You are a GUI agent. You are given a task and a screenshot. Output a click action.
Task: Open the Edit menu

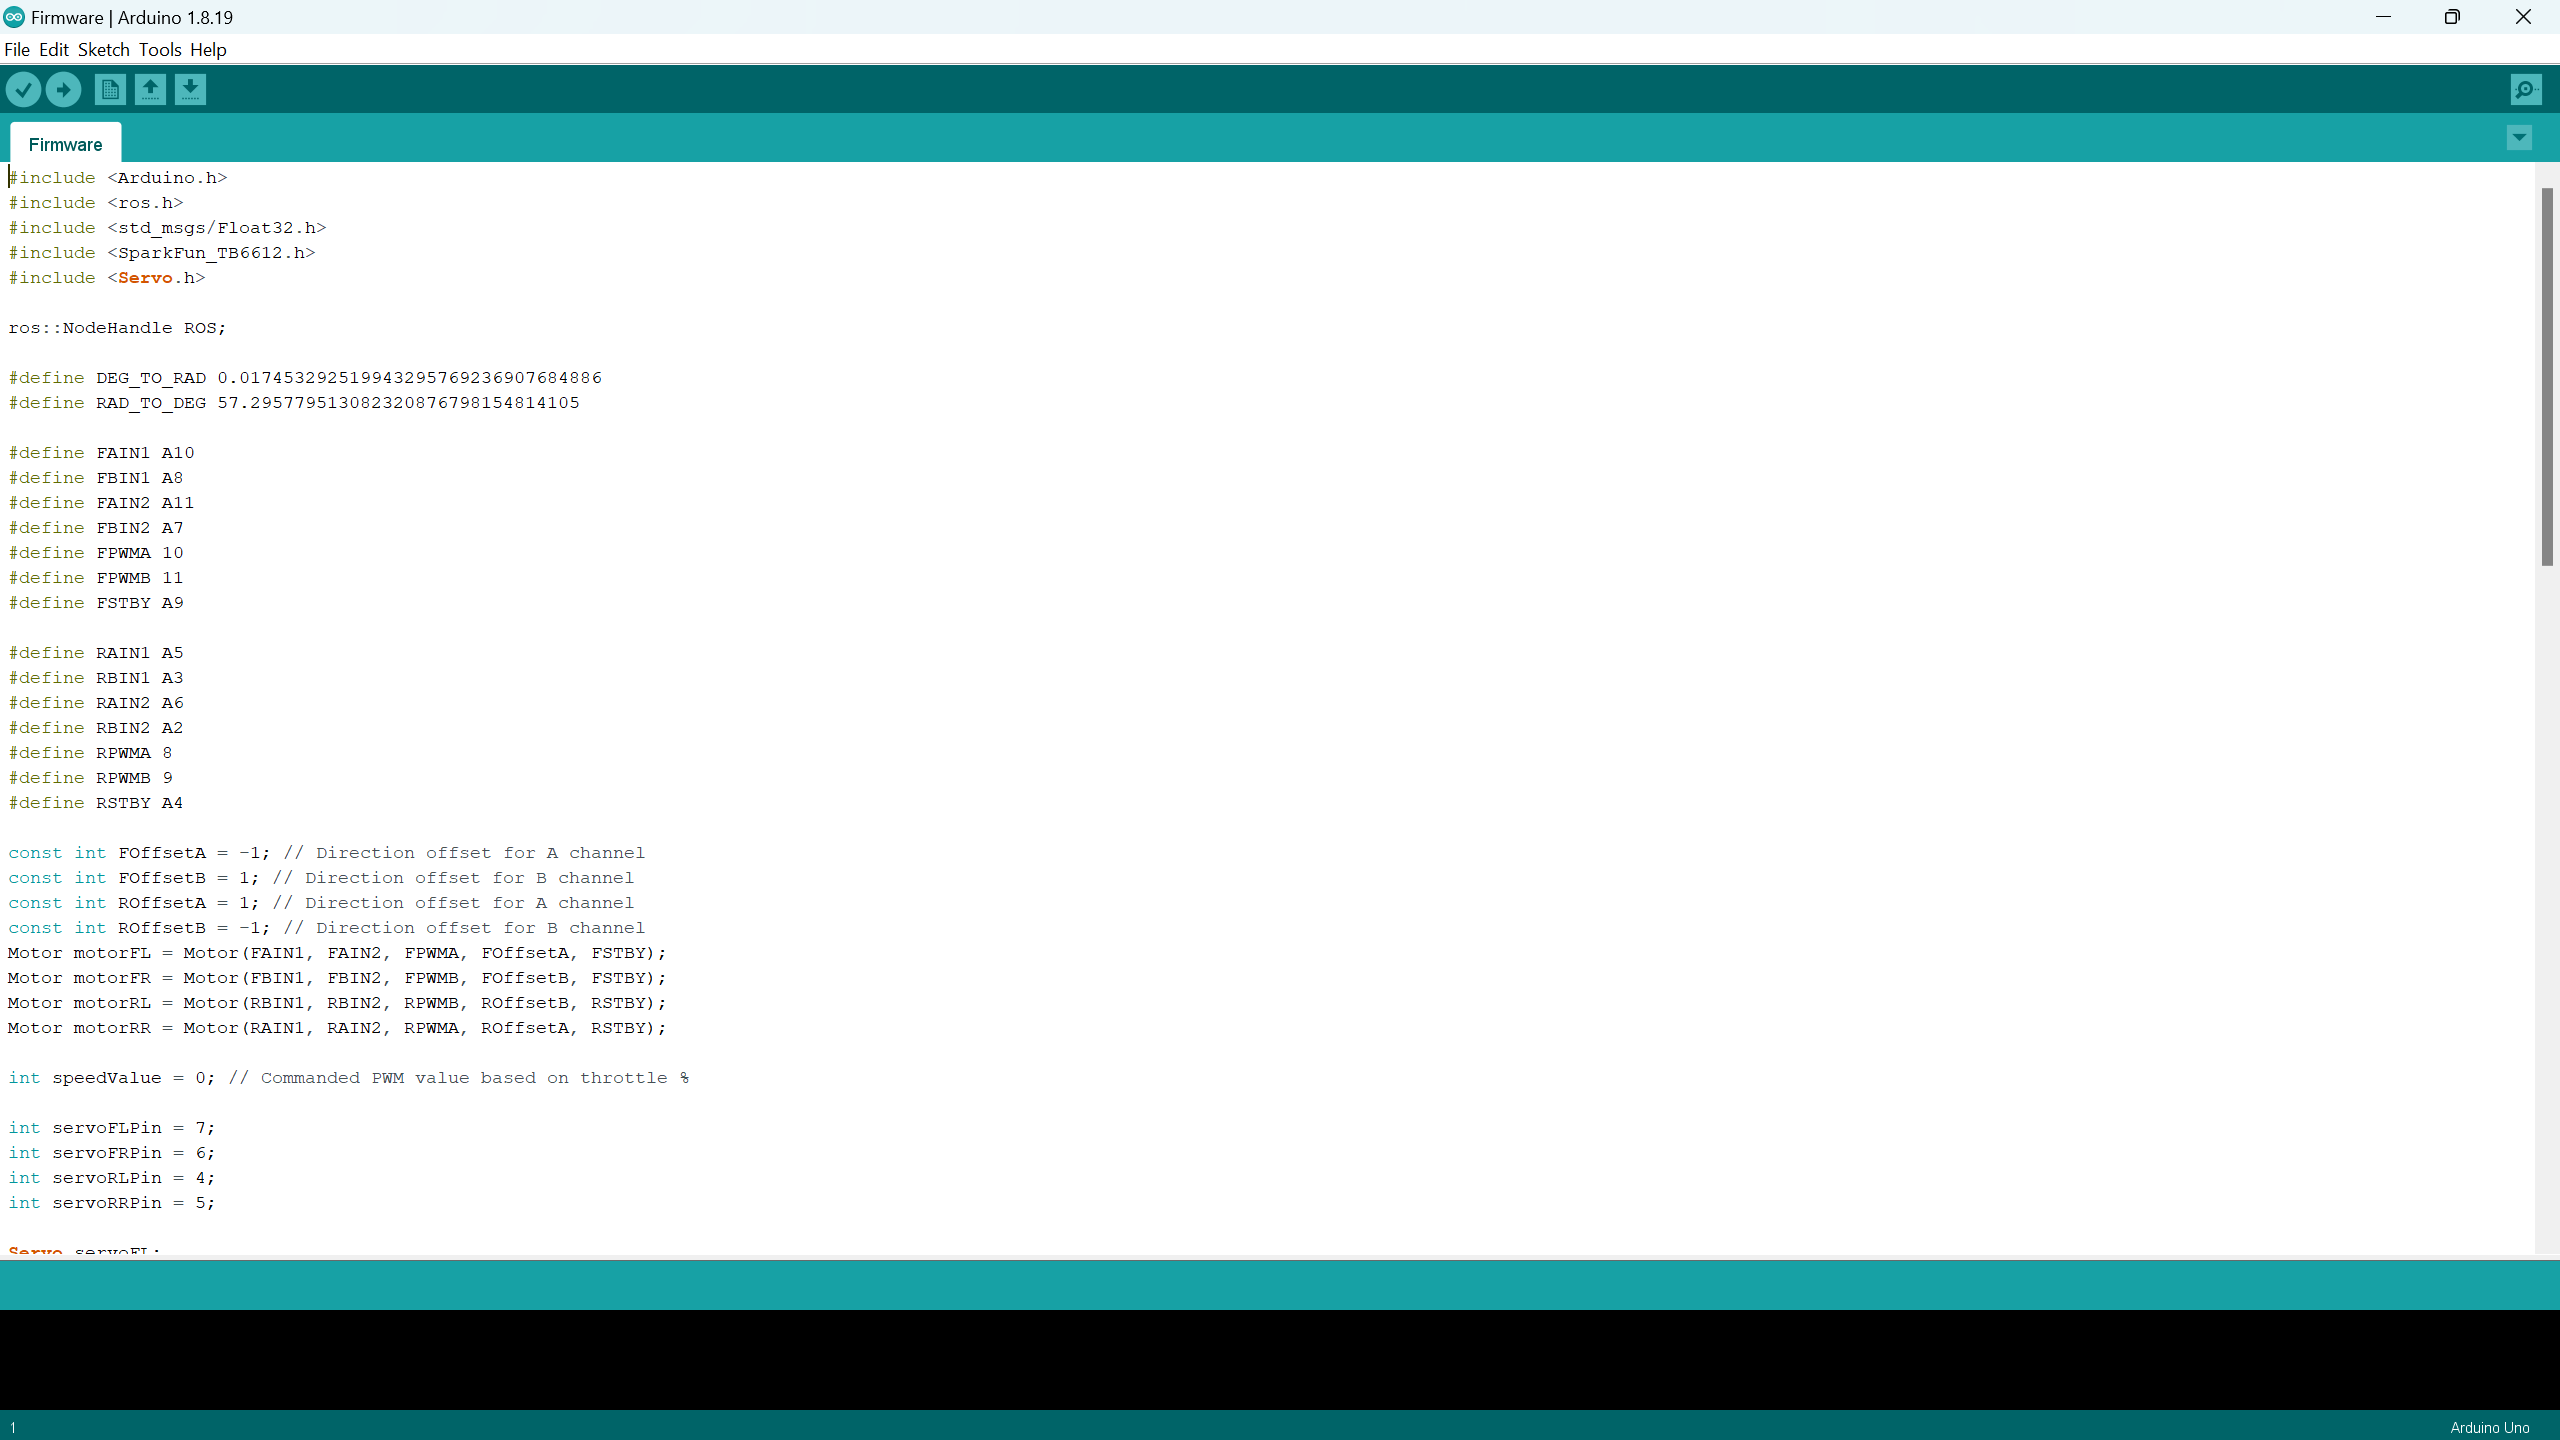pos(54,50)
